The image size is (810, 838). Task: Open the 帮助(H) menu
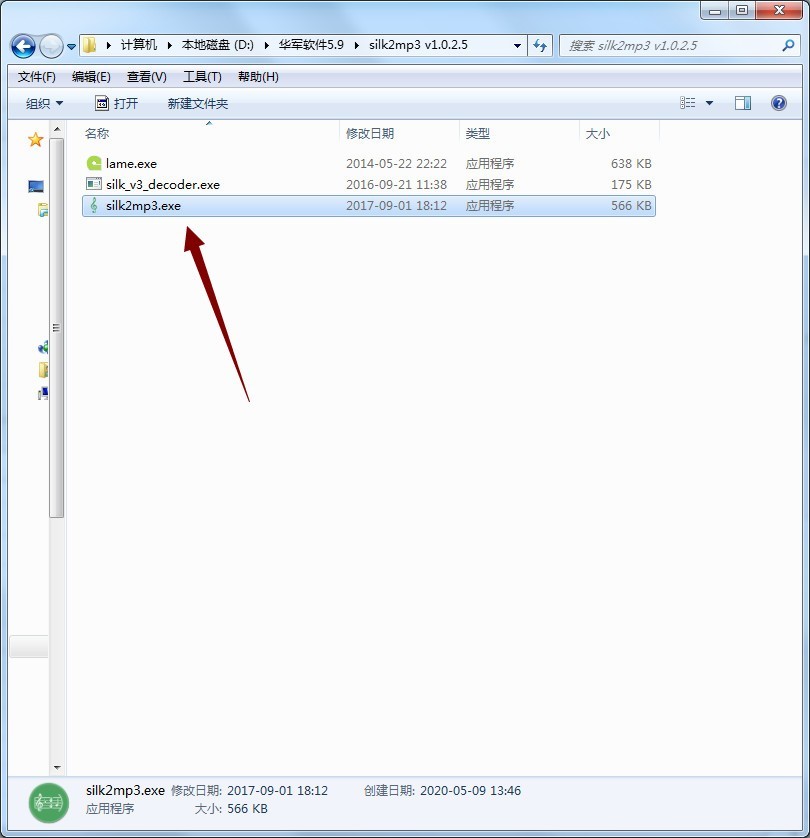(x=258, y=77)
